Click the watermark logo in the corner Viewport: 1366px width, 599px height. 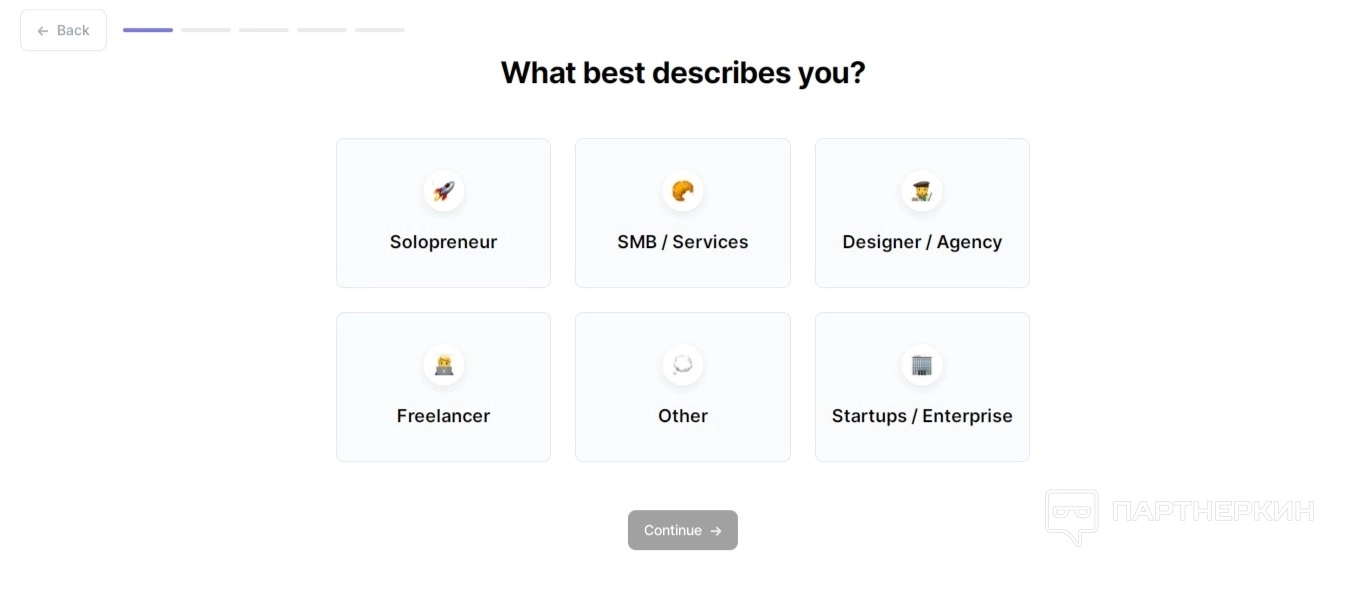click(x=1071, y=516)
